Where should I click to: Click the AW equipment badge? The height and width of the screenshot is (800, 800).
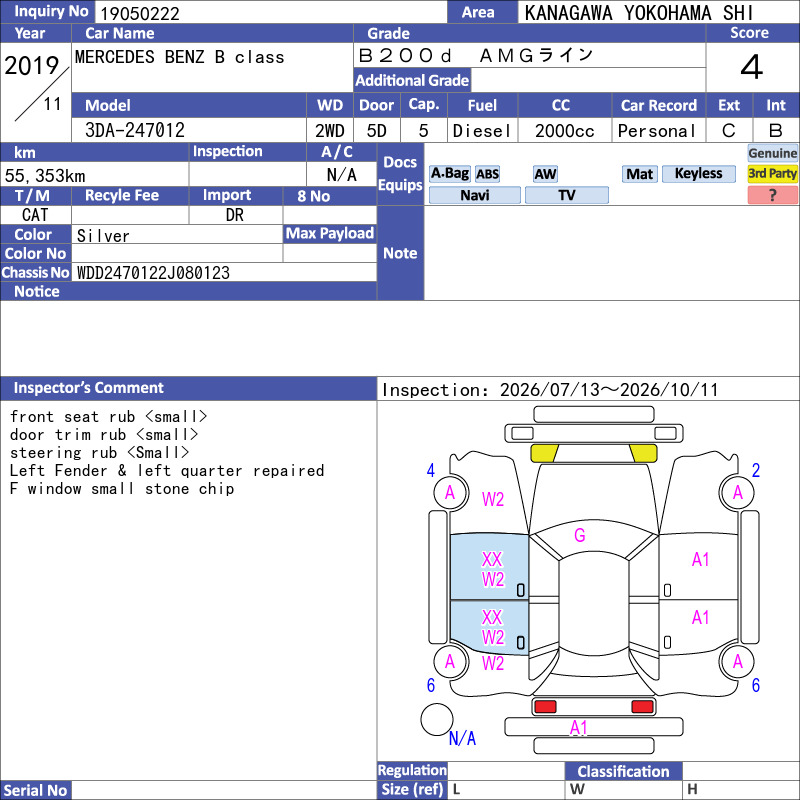coord(545,174)
